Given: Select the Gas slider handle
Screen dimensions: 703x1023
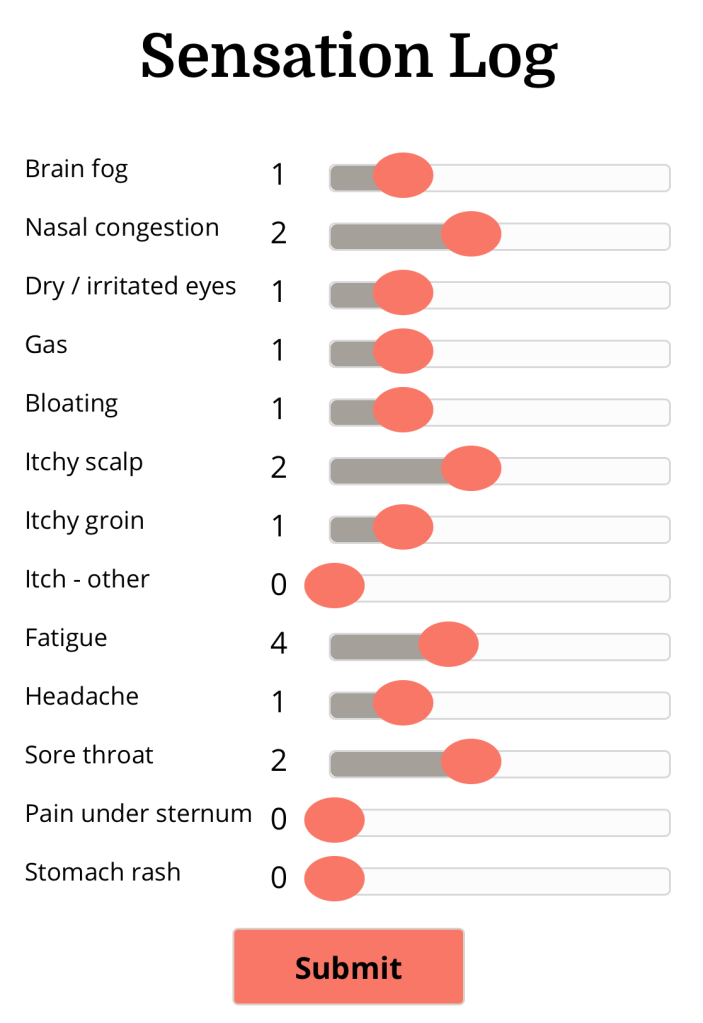Looking at the screenshot, I should pos(403,351).
